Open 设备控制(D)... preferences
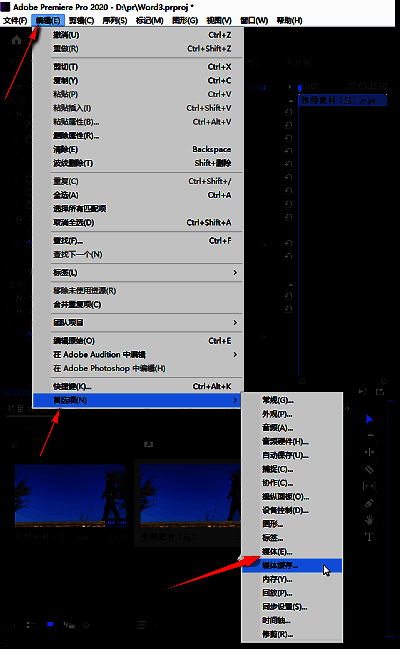This screenshot has height=649, width=400. [292, 510]
